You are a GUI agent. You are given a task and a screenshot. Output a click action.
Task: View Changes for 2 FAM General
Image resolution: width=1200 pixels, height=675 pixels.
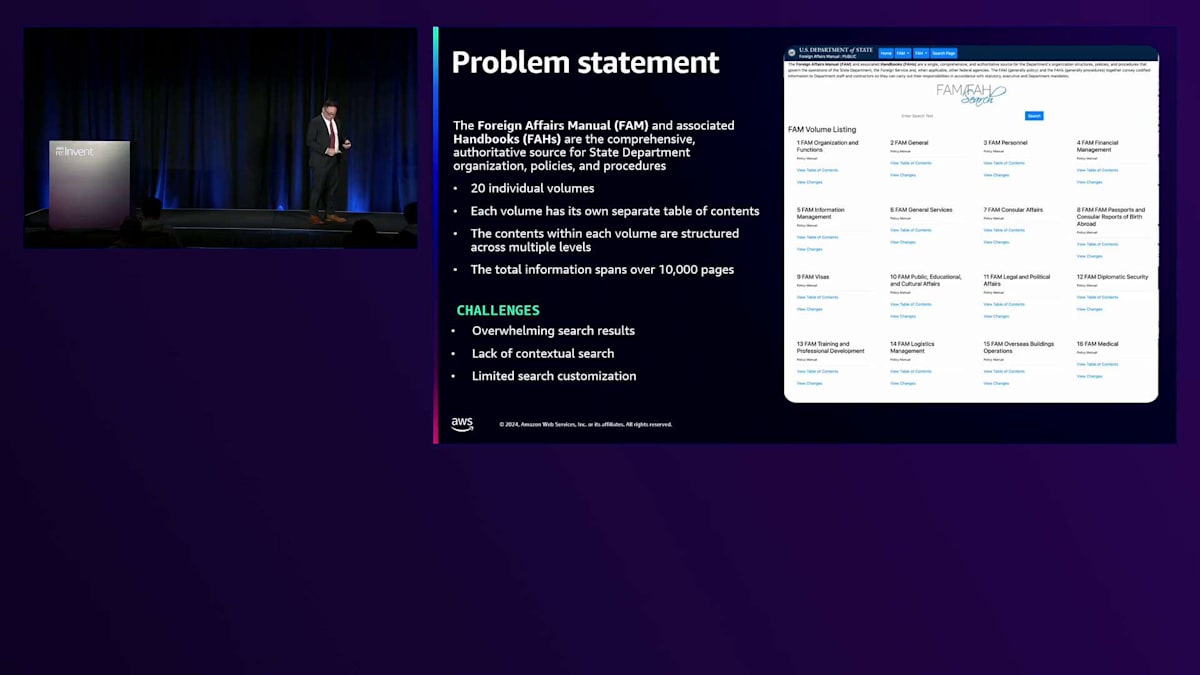pos(902,175)
